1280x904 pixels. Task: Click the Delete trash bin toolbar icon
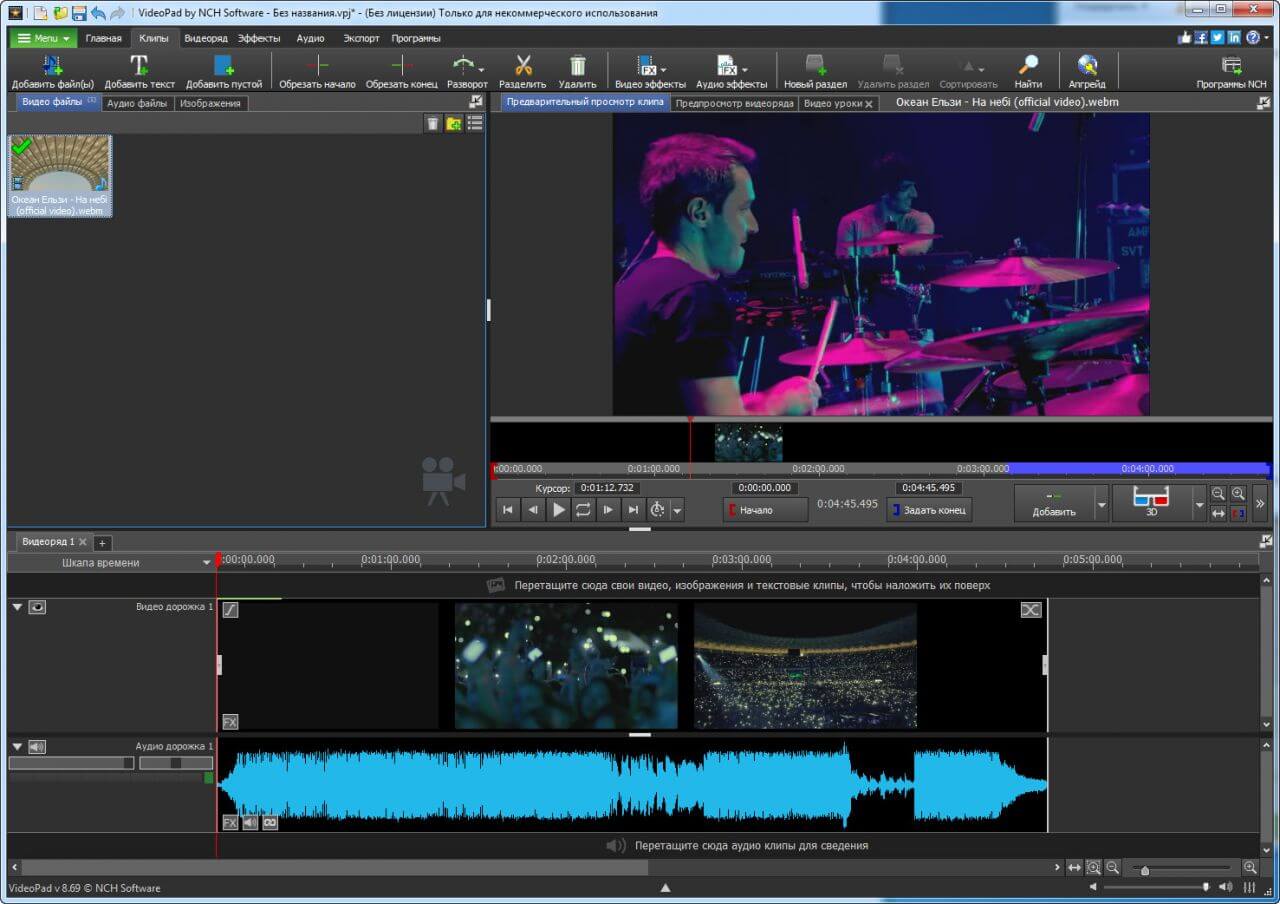click(x=577, y=66)
